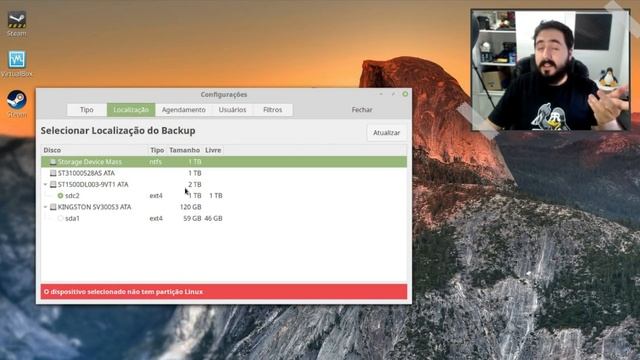Image resolution: width=640 pixels, height=360 pixels.
Task: Select the sda1 partition radio button
Action: pyautogui.click(x=60, y=219)
